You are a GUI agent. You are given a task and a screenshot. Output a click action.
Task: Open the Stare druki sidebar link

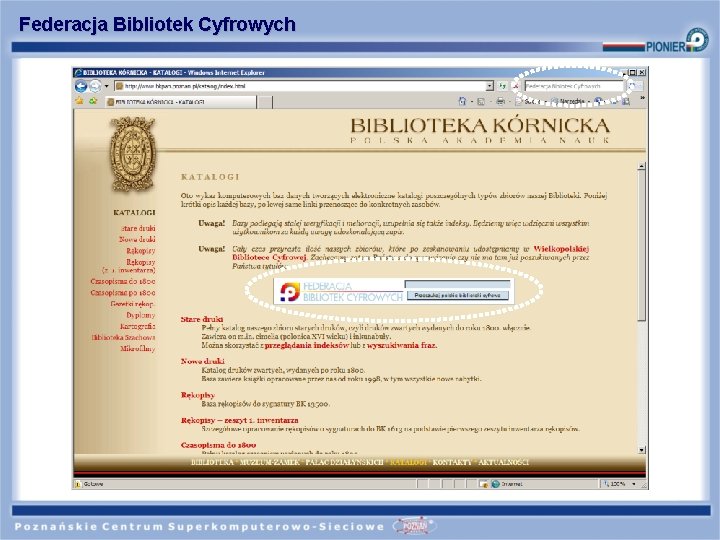[x=138, y=228]
